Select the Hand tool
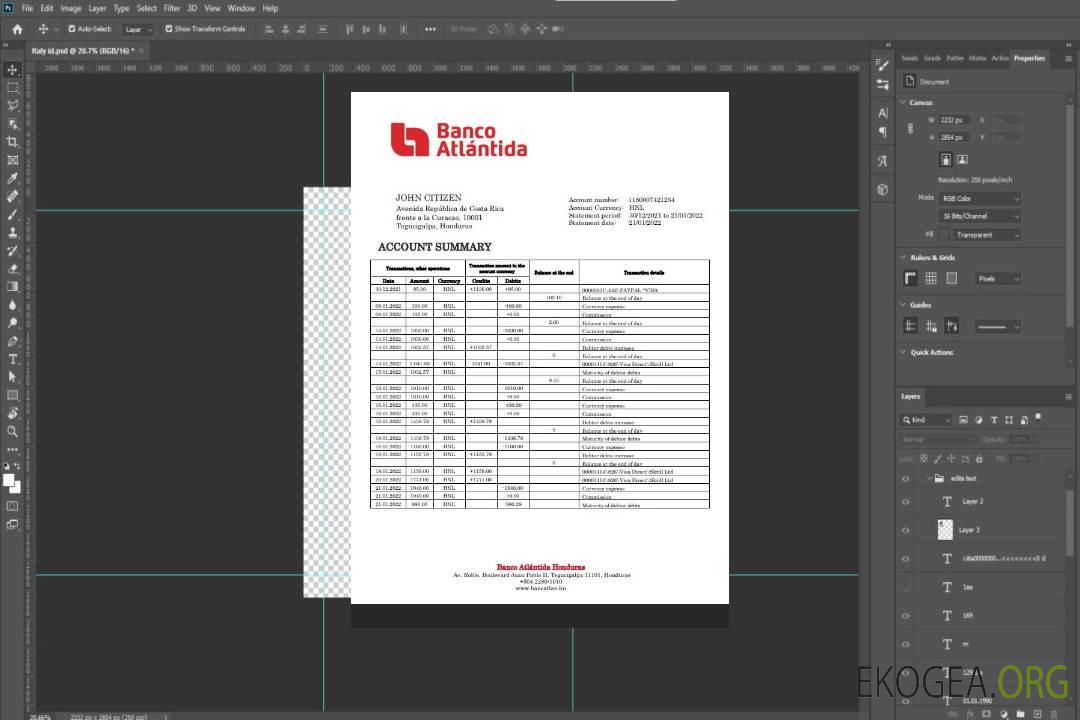Image resolution: width=1080 pixels, height=720 pixels. point(12,413)
